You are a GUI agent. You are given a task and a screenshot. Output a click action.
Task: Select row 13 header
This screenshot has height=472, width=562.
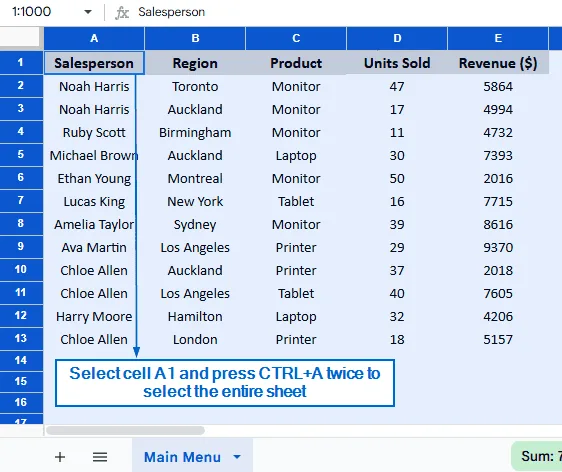point(21,338)
